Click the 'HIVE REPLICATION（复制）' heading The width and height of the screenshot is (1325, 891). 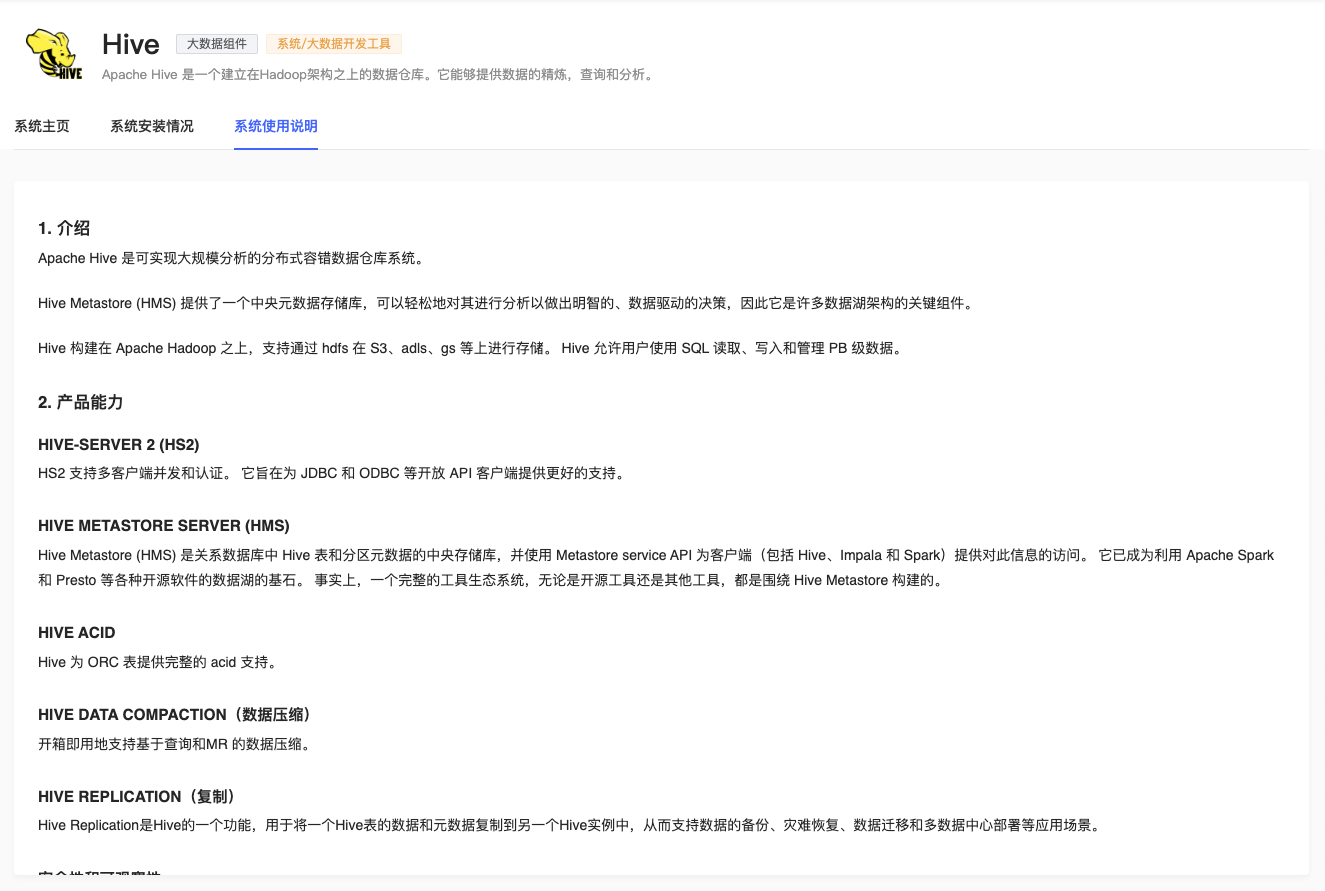[139, 797]
